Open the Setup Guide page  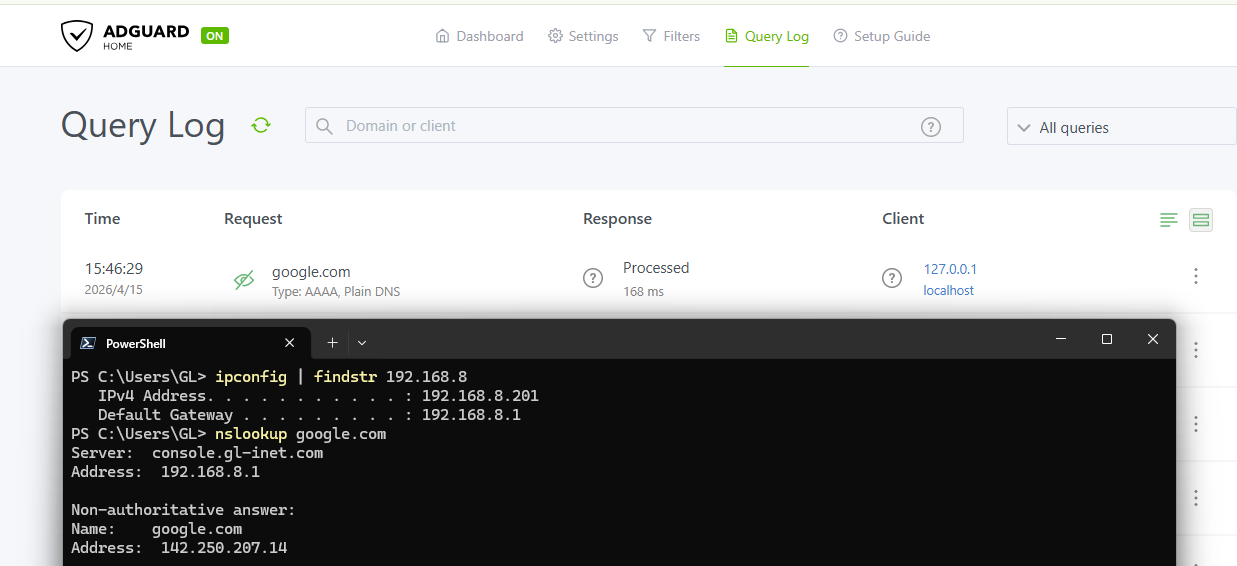point(881,36)
